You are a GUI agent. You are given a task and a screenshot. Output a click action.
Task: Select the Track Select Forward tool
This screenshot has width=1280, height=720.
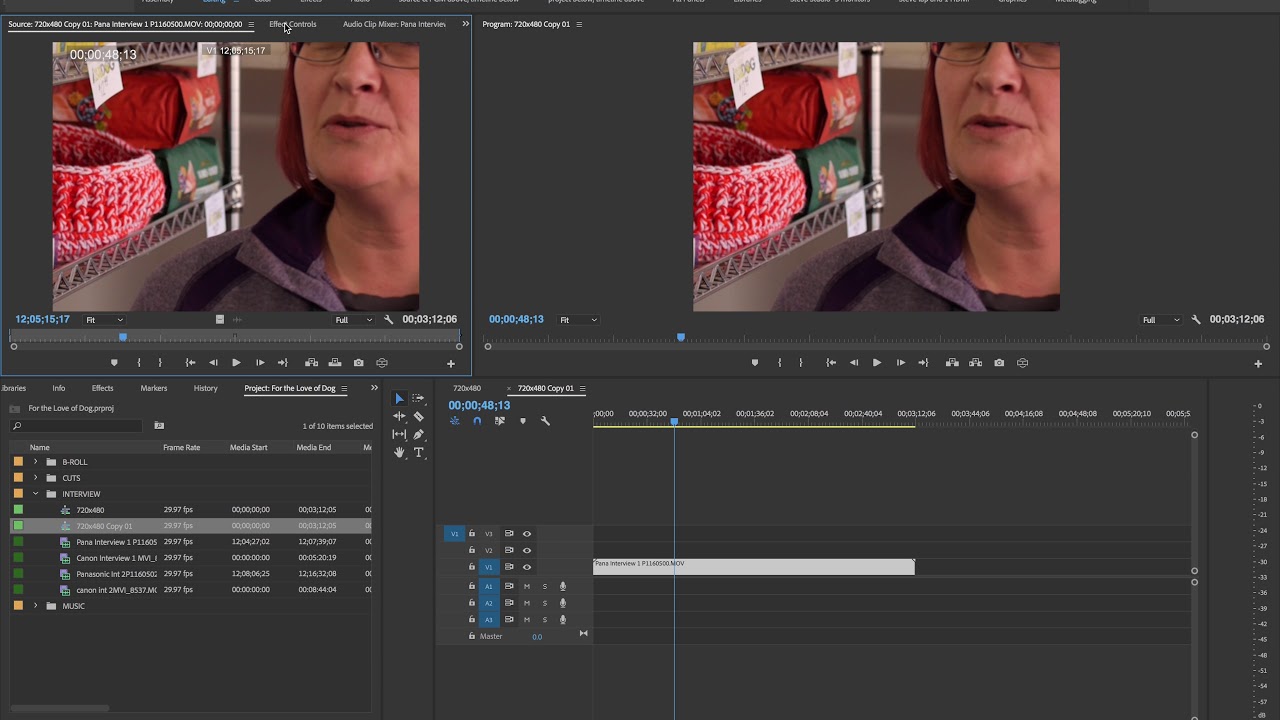tap(418, 398)
